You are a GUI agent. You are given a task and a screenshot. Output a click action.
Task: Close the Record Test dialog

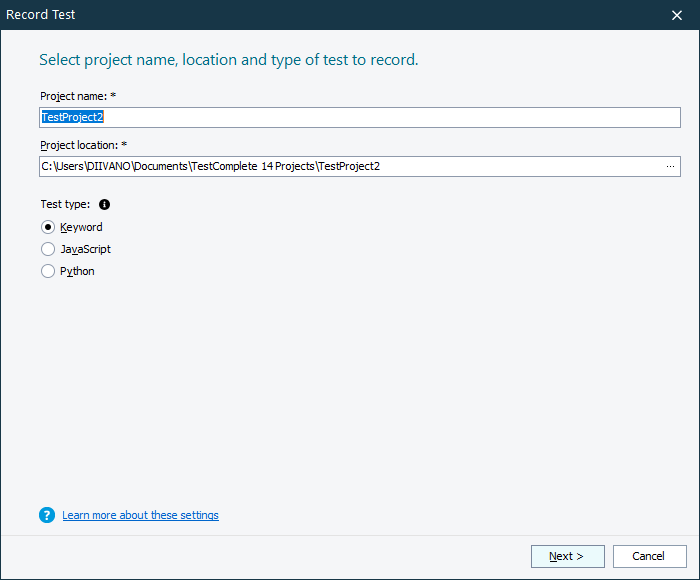pos(677,15)
